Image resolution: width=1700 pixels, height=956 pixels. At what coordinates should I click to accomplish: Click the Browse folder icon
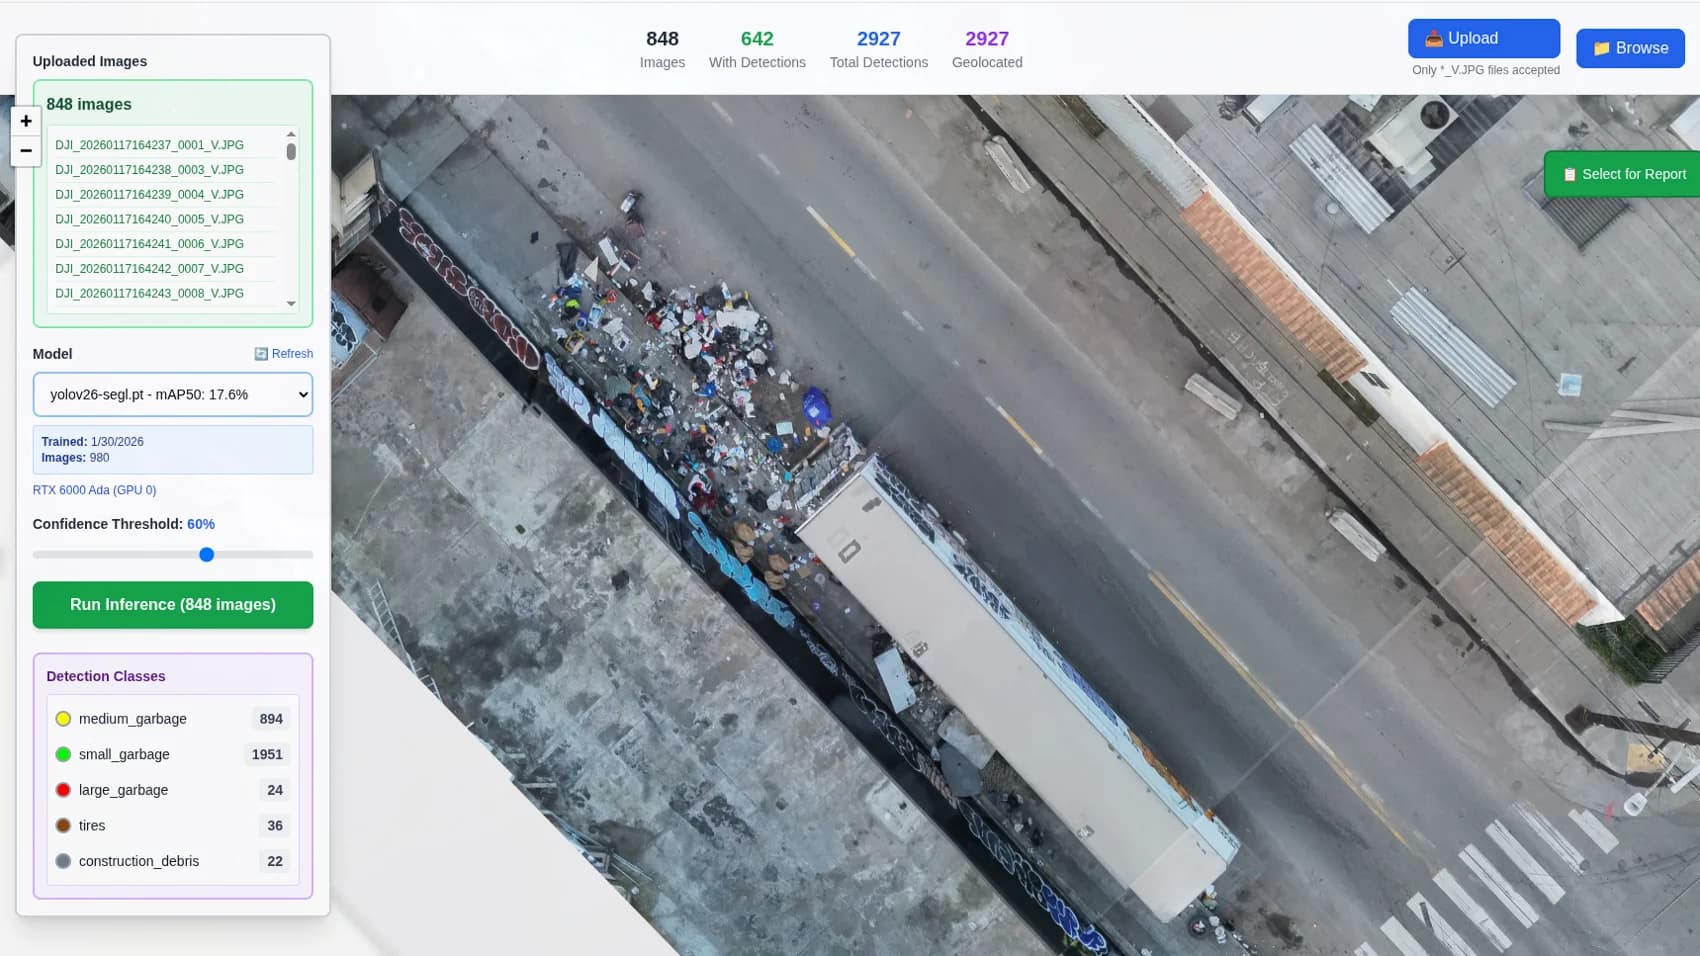tap(1602, 48)
